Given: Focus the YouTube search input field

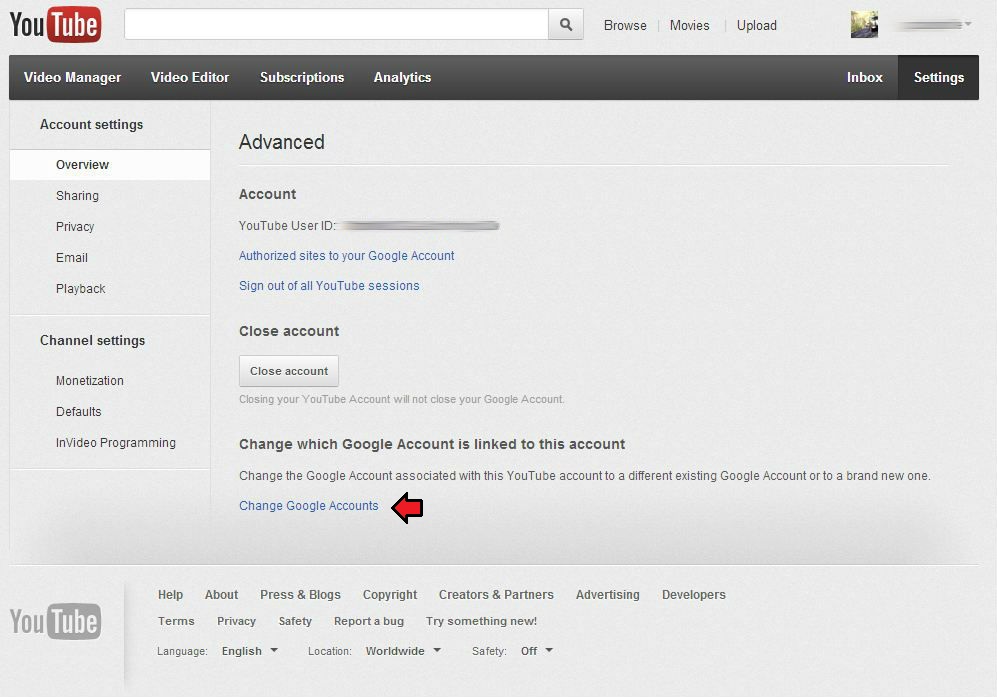Looking at the screenshot, I should (x=336, y=24).
